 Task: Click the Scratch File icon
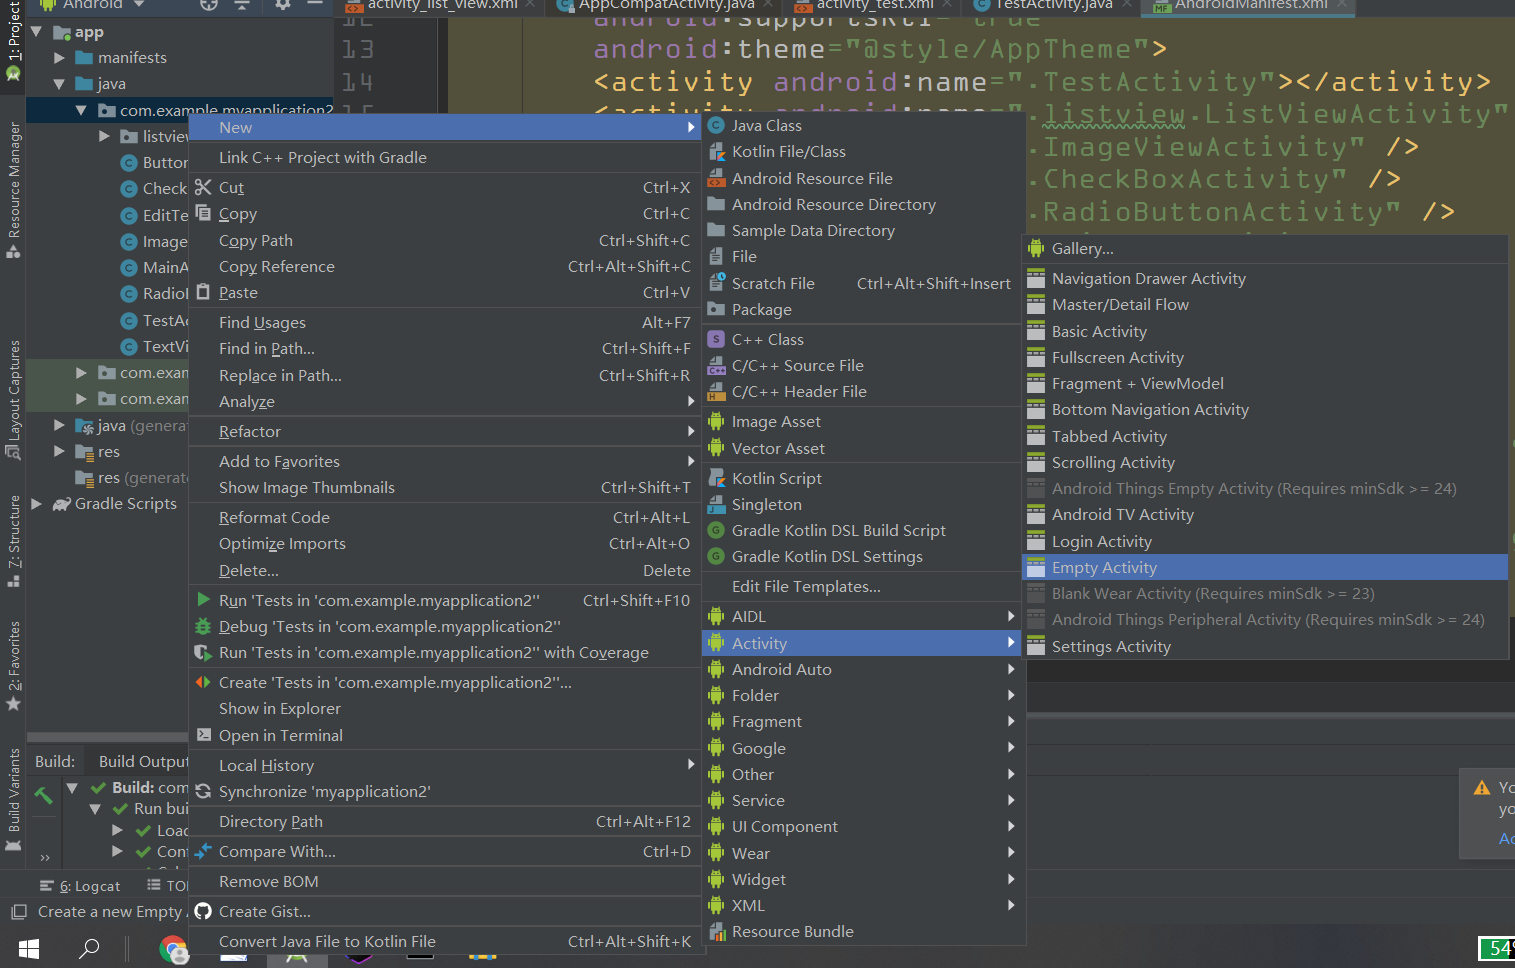coord(716,283)
